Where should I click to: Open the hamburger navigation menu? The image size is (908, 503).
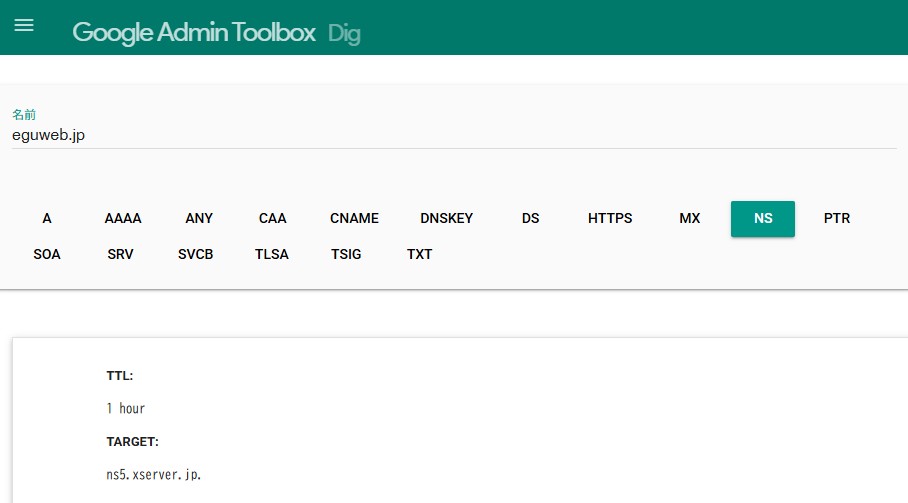click(24, 25)
